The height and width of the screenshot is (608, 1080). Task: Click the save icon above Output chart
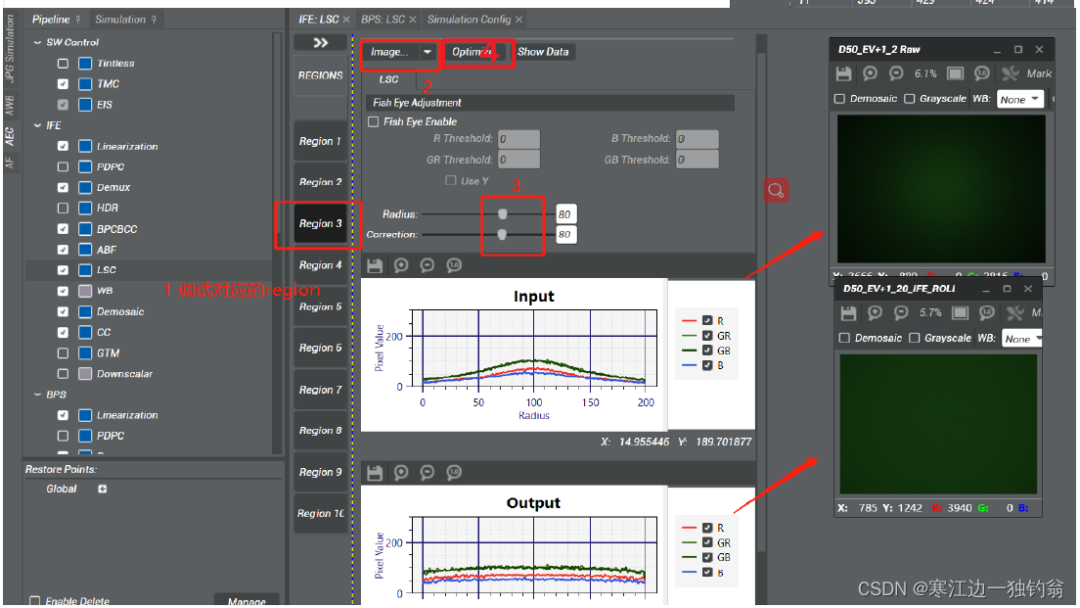tap(375, 472)
